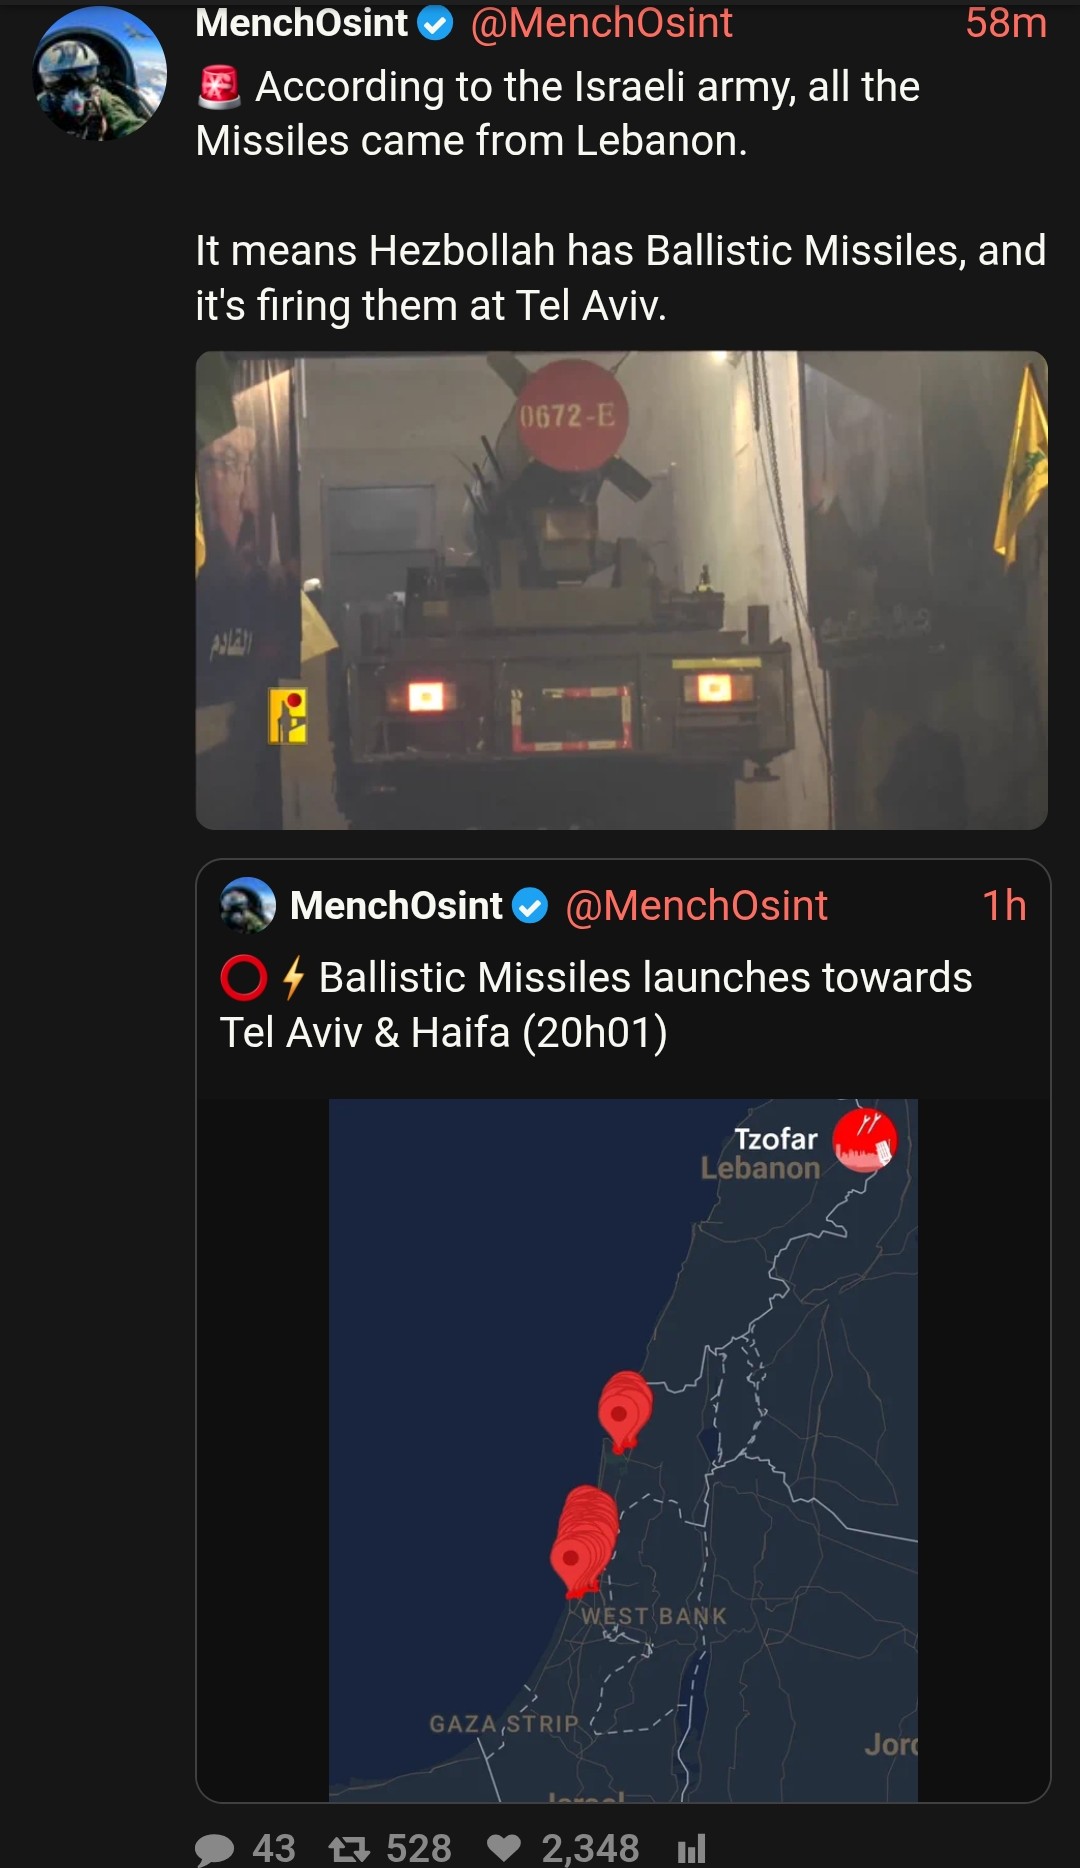Tap the reply speech-bubble icon
Image resolution: width=1080 pixels, height=1868 pixels.
(214, 1849)
